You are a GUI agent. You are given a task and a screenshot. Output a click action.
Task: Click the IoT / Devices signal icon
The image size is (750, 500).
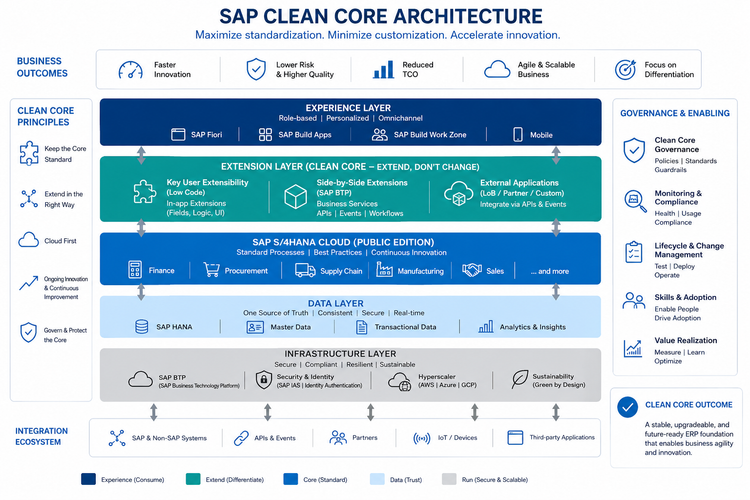pyautogui.click(x=422, y=438)
